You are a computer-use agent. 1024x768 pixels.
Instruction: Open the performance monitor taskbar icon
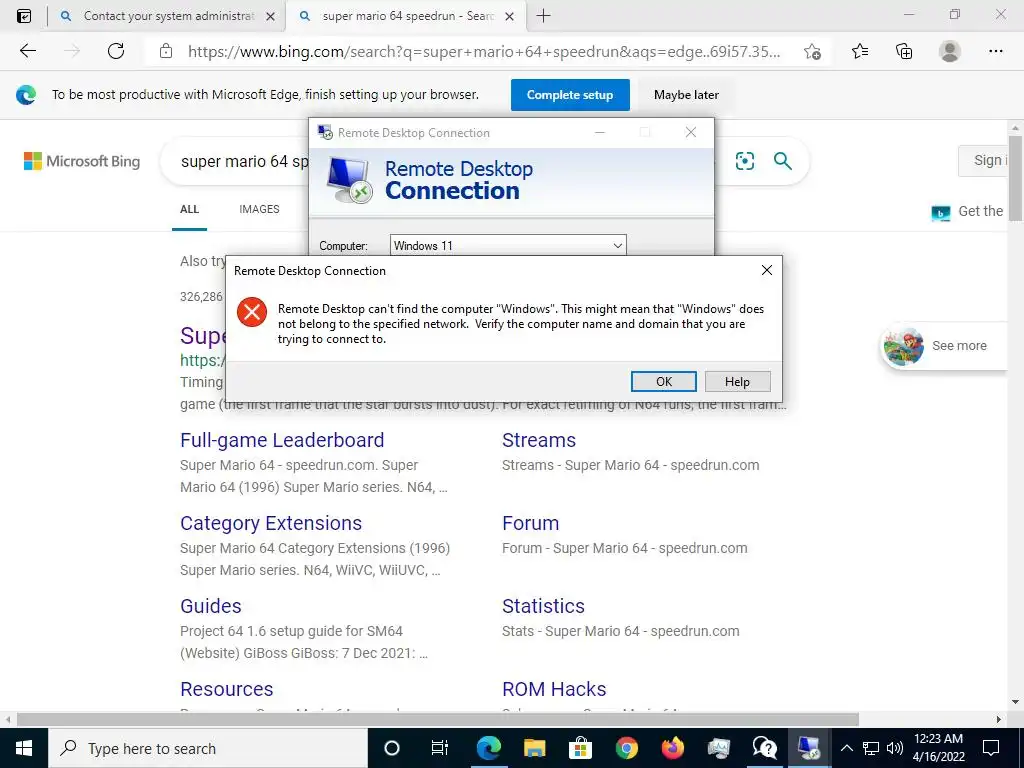tap(718, 748)
